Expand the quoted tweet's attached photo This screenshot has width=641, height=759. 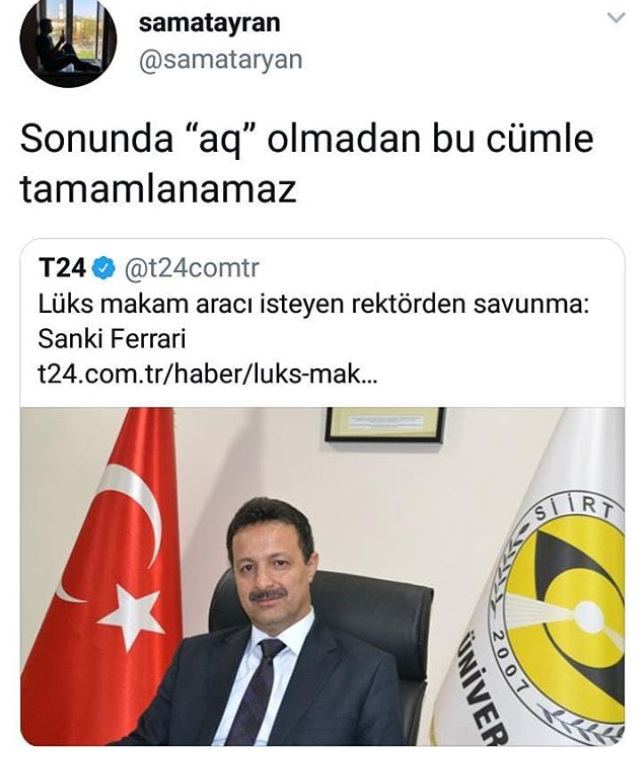tap(322, 576)
